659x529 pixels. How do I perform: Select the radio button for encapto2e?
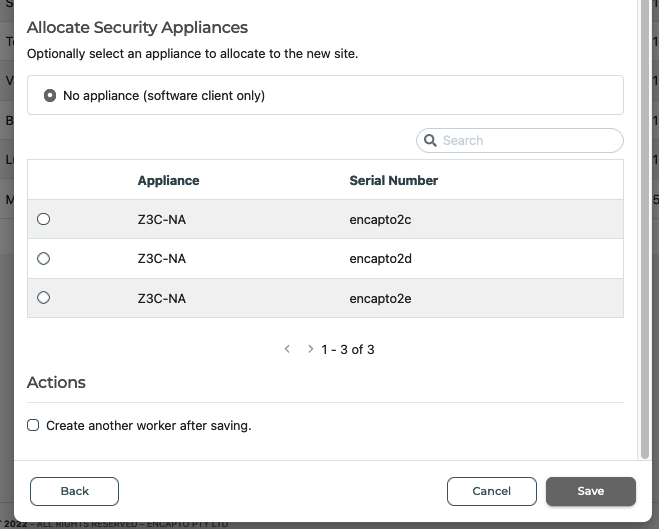[x=43, y=298]
